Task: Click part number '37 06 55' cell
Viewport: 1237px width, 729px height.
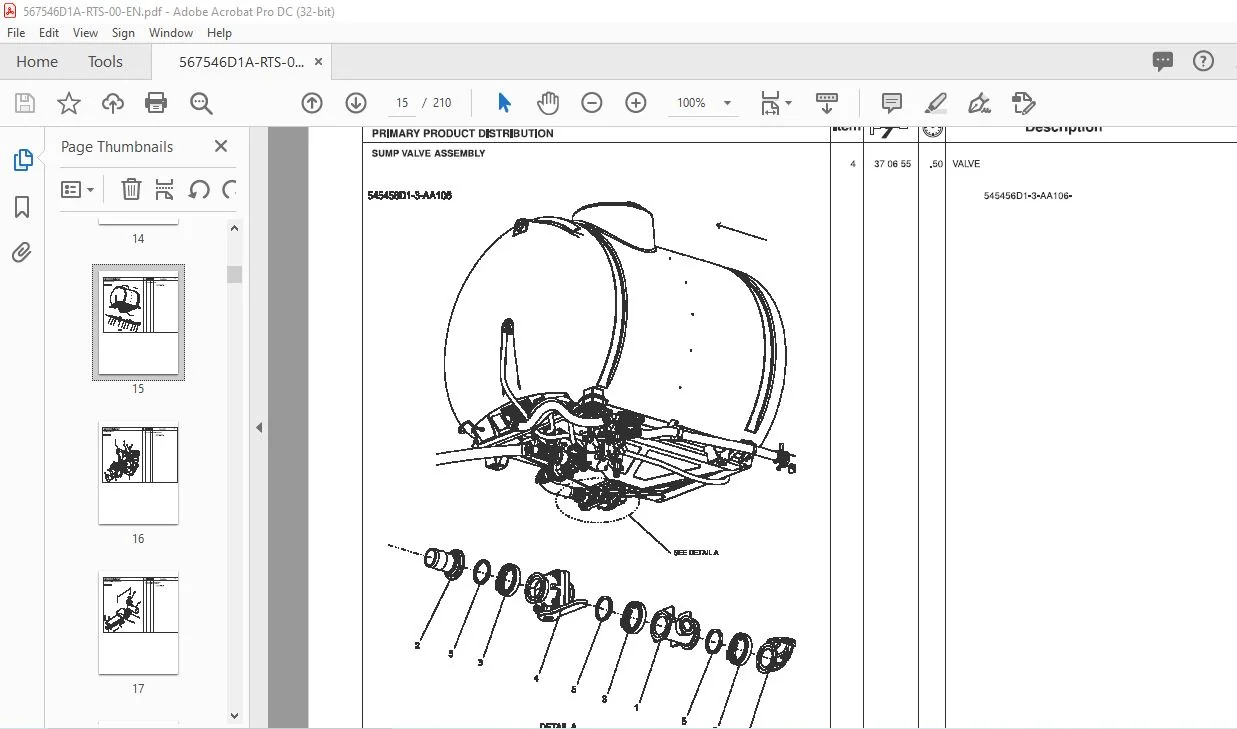Action: coord(892,164)
